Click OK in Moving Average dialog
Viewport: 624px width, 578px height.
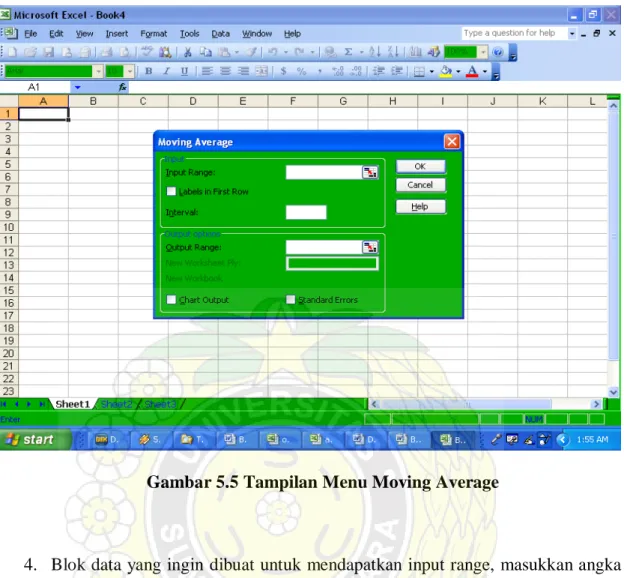coord(420,166)
